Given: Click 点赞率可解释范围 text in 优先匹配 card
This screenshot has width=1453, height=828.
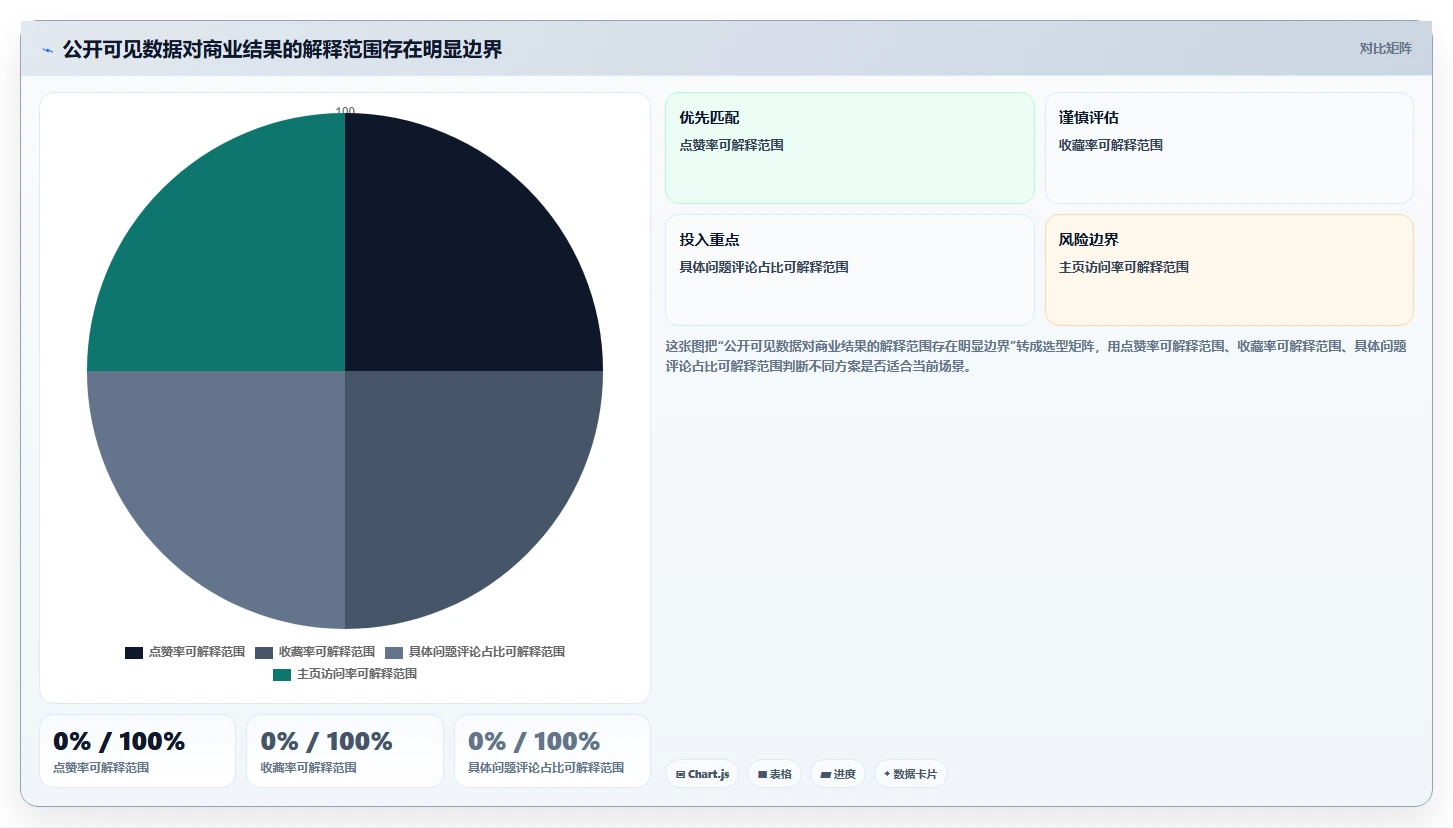Looking at the screenshot, I should 732,145.
